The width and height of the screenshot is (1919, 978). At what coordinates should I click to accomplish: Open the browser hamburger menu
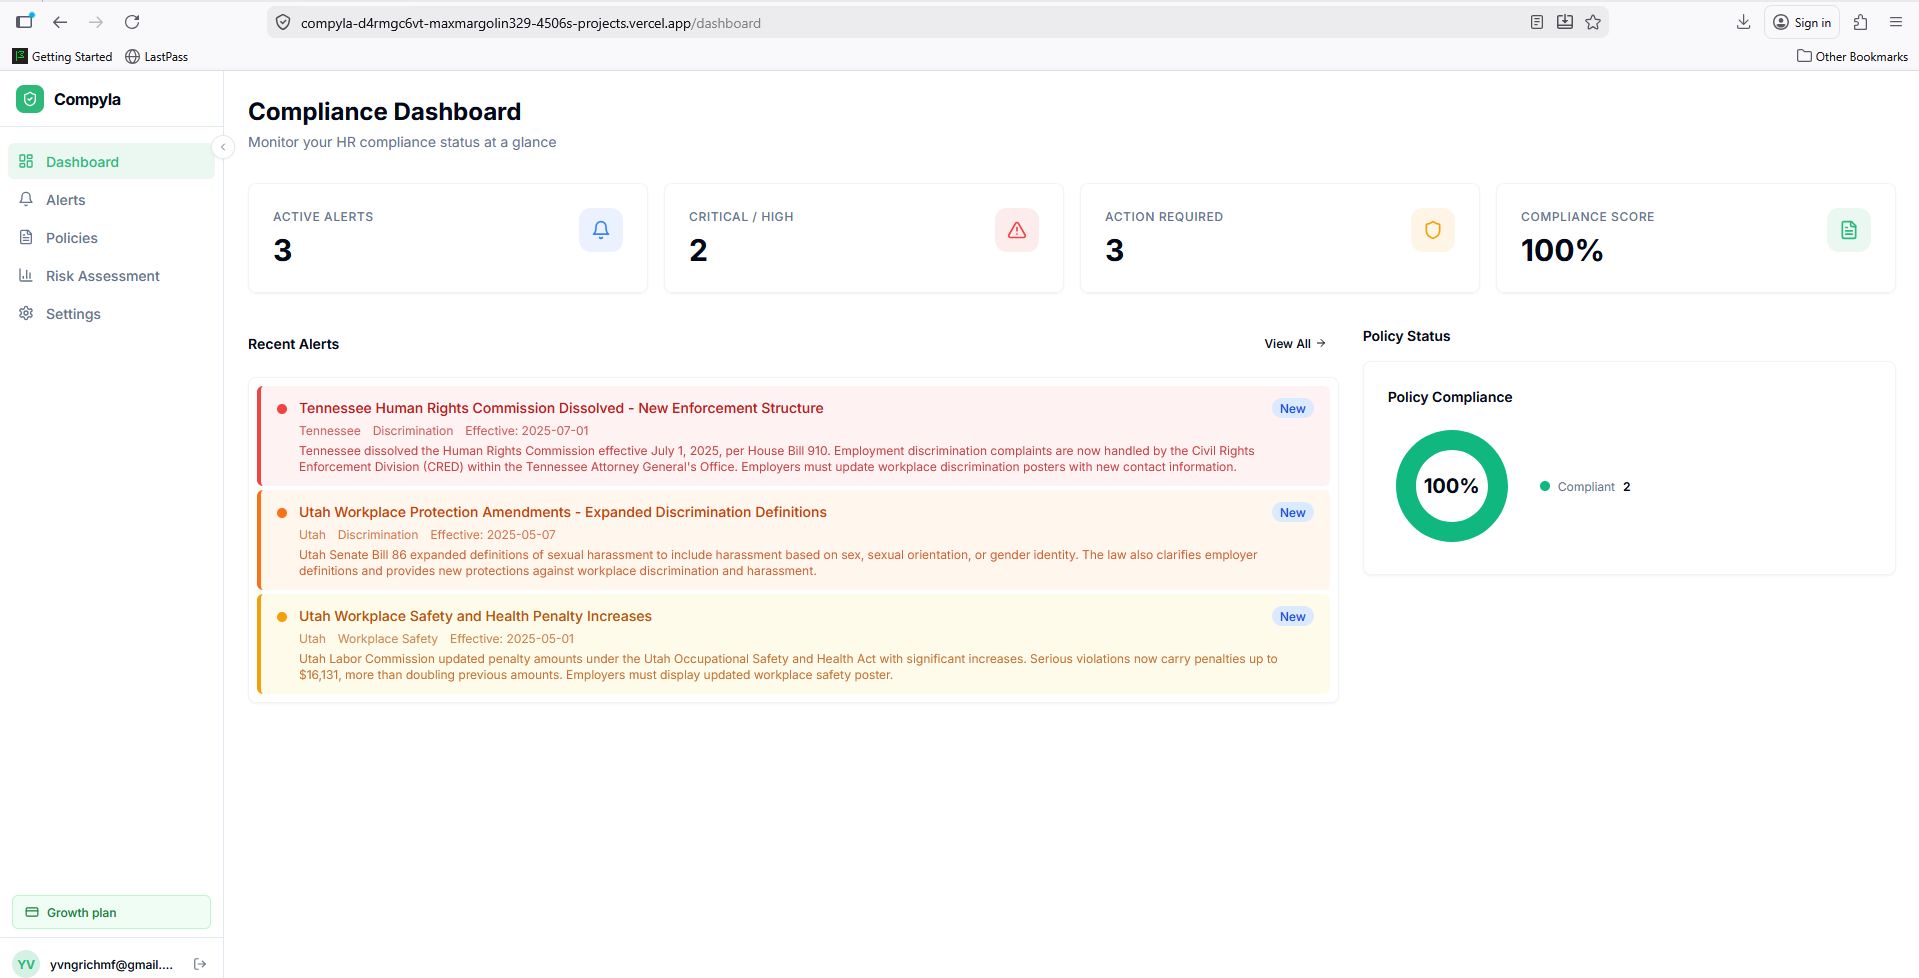(x=1895, y=22)
